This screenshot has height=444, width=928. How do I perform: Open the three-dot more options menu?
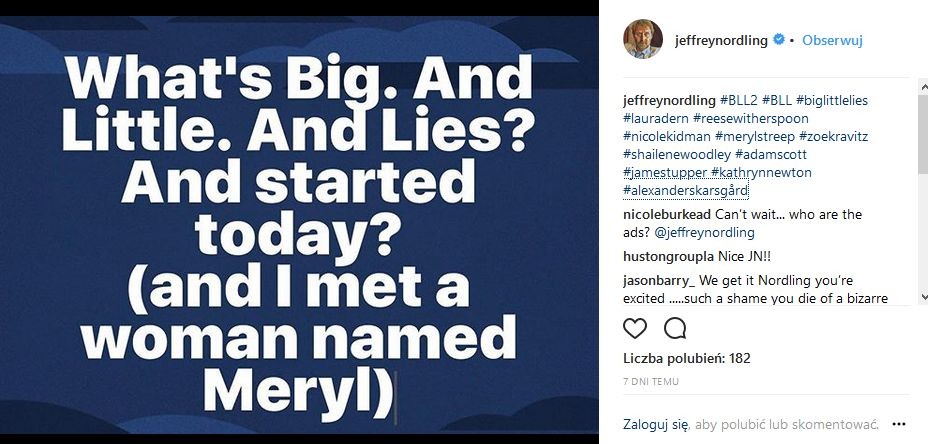point(898,423)
